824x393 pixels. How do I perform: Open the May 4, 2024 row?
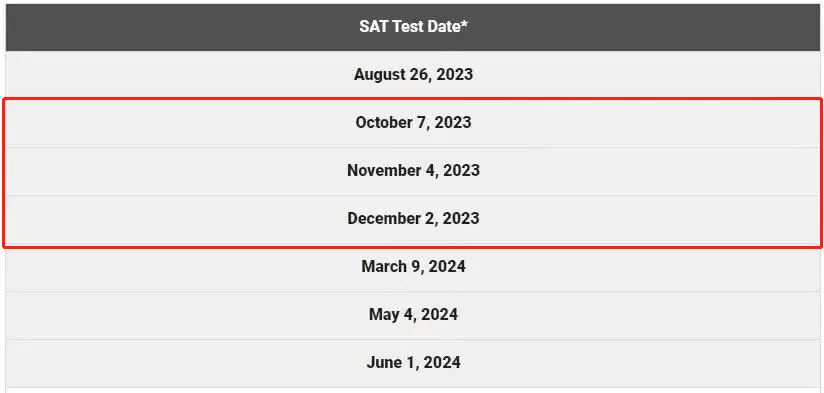(x=413, y=315)
